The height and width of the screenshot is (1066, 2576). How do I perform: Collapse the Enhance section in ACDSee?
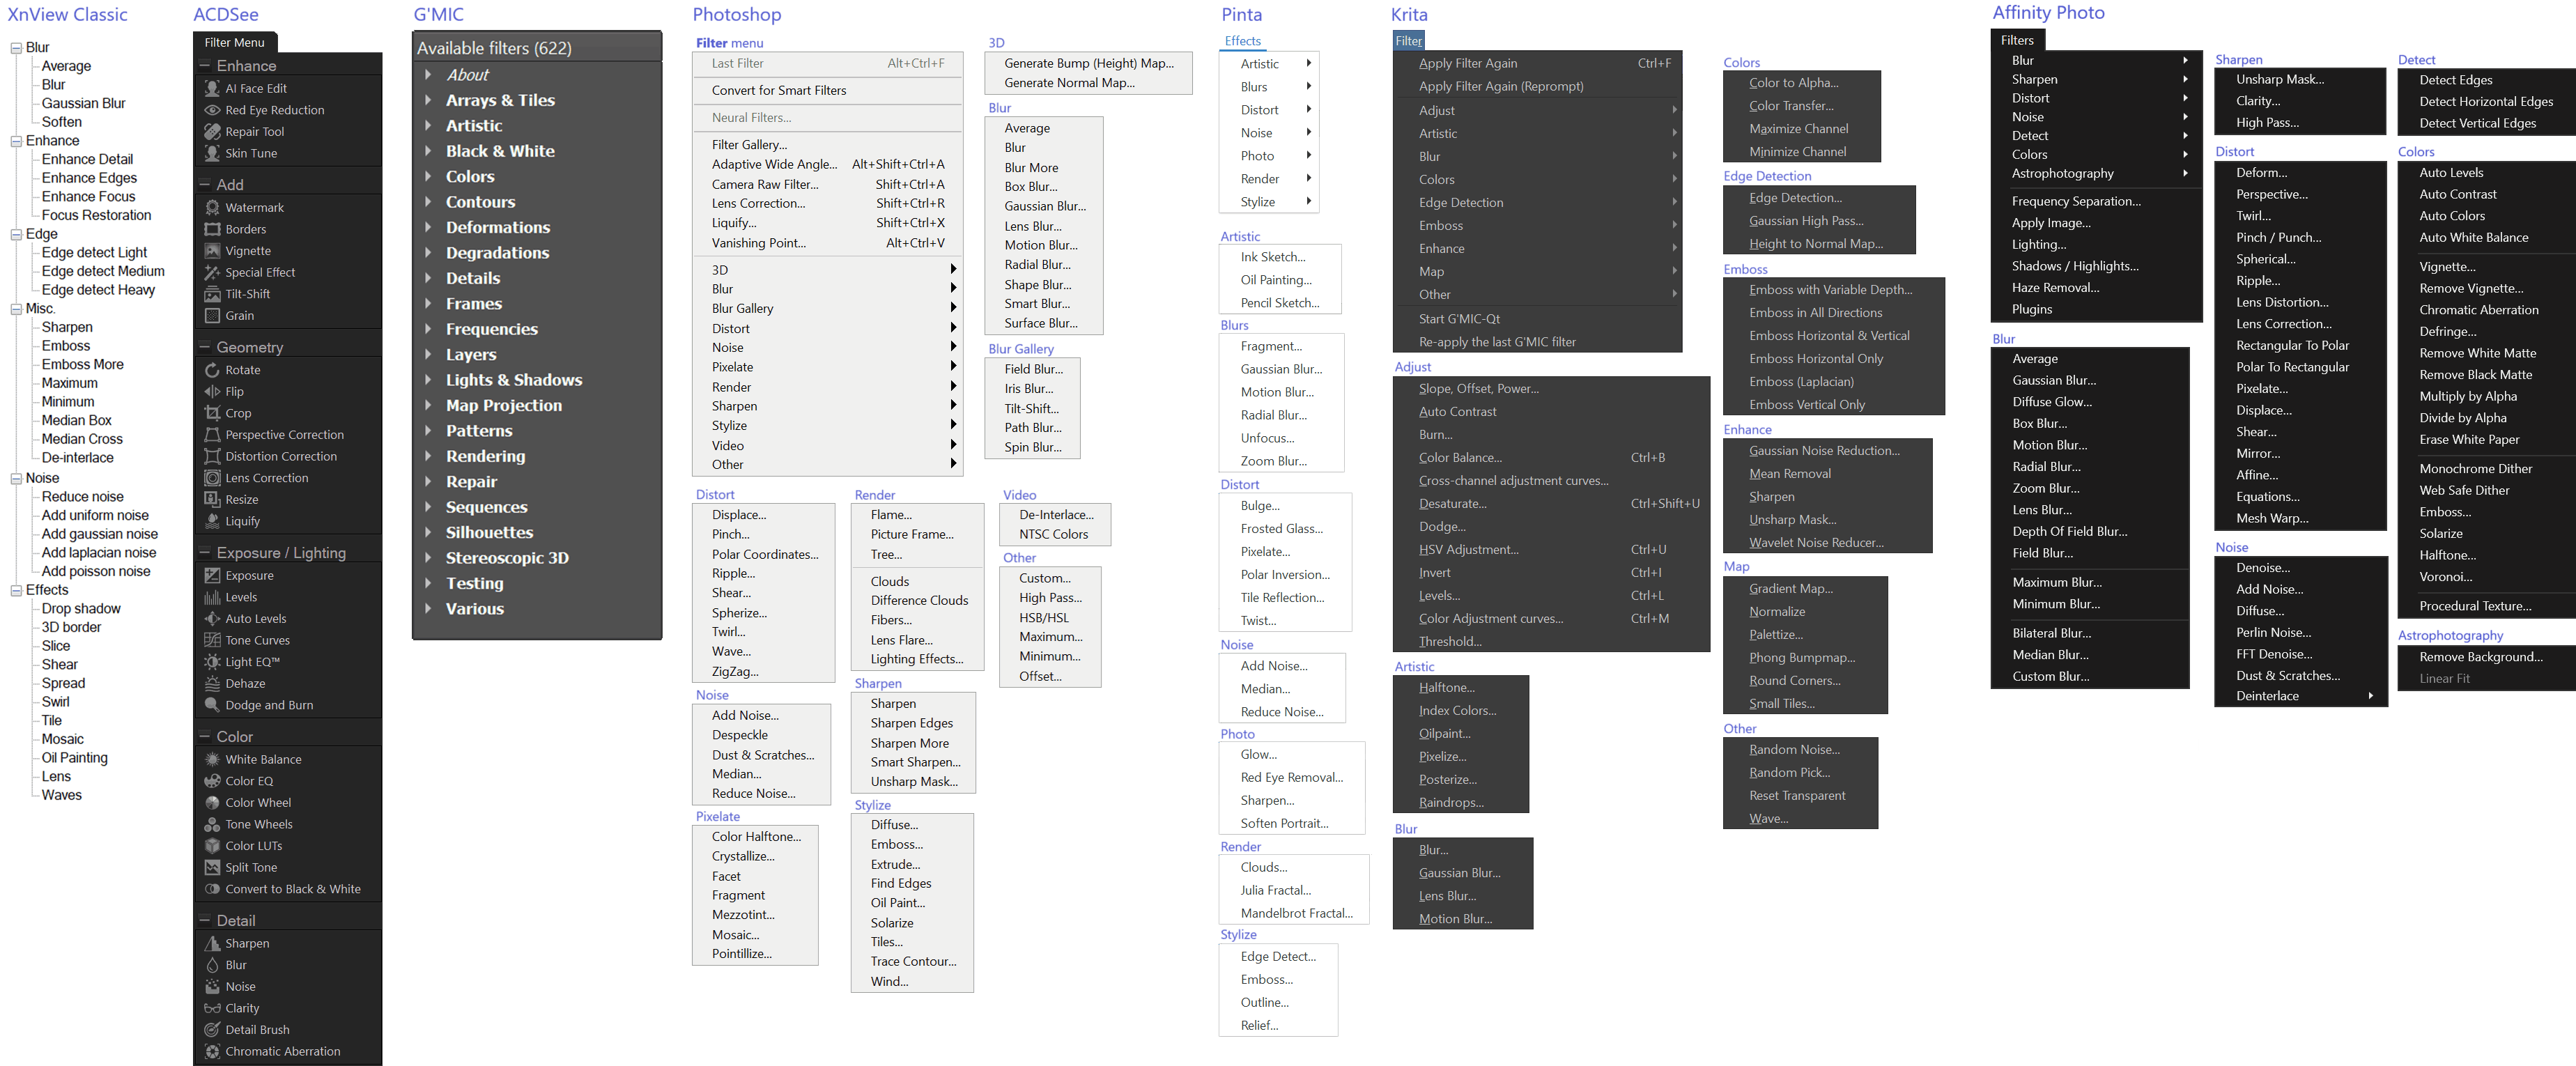205,66
